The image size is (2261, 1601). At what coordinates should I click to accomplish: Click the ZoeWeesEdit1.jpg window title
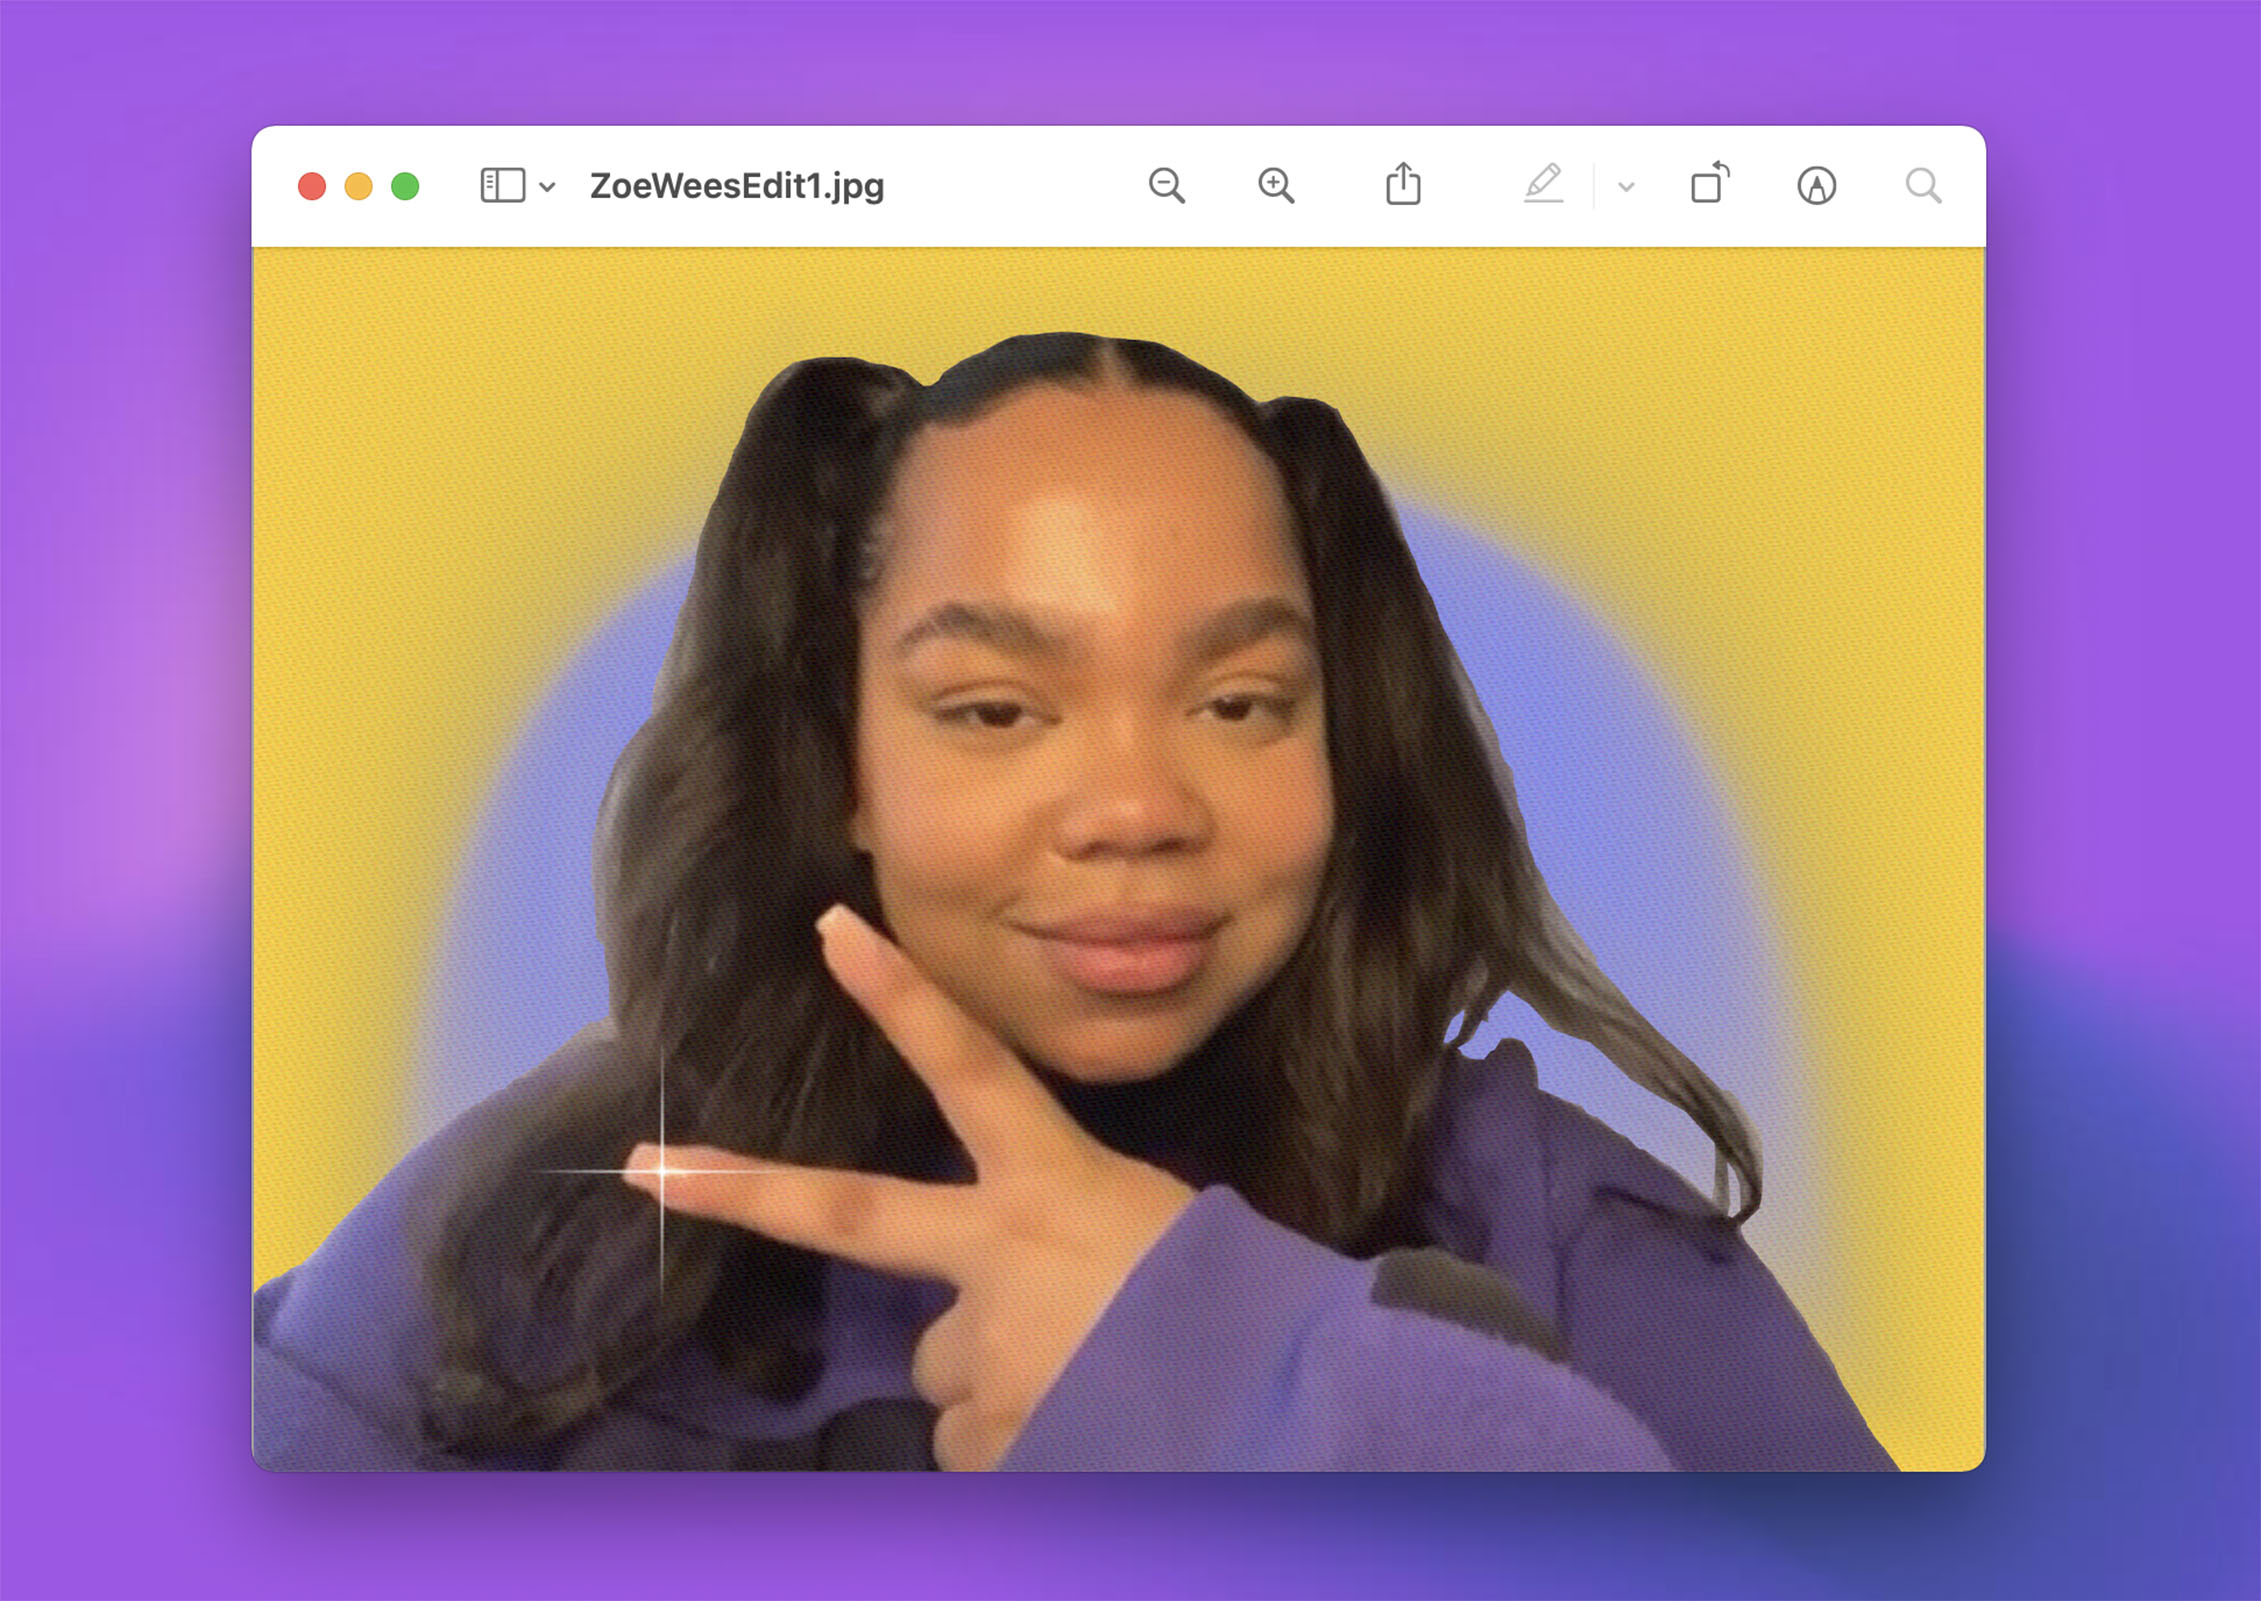(x=737, y=186)
